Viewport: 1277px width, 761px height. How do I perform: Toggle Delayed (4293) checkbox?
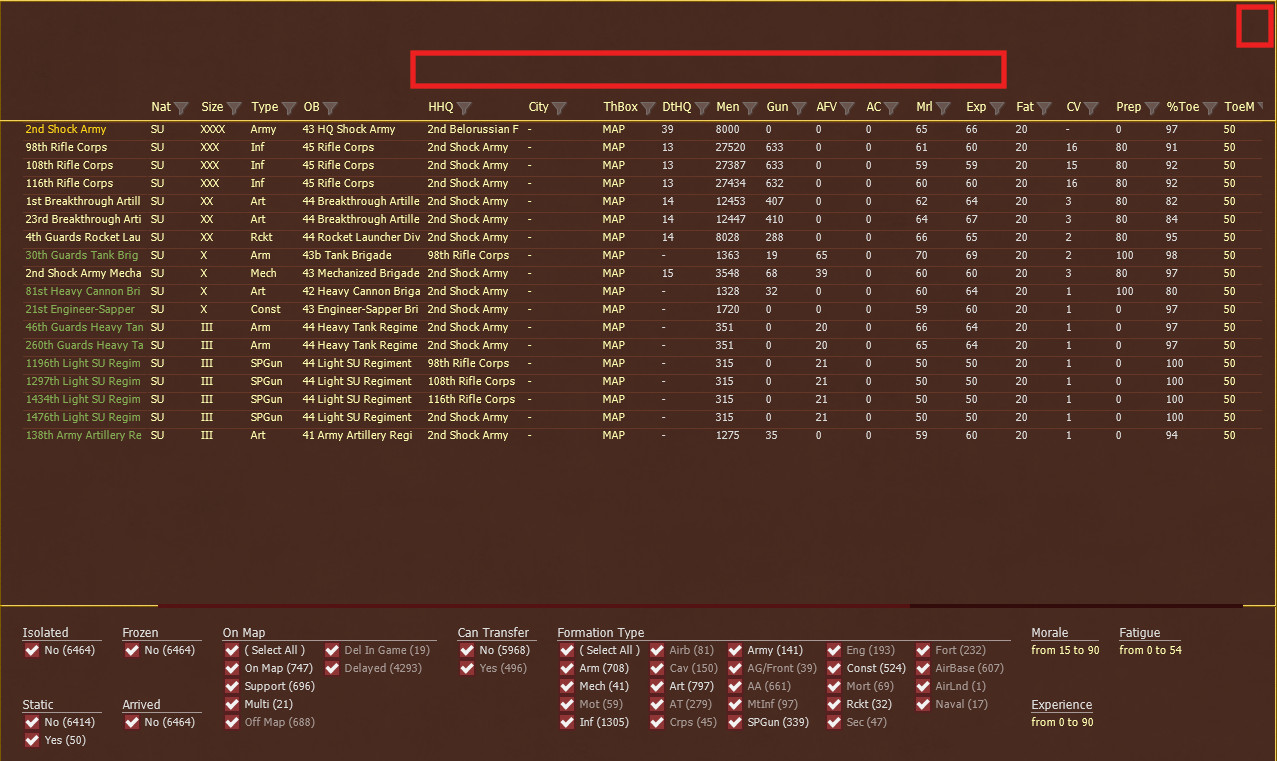[332, 668]
